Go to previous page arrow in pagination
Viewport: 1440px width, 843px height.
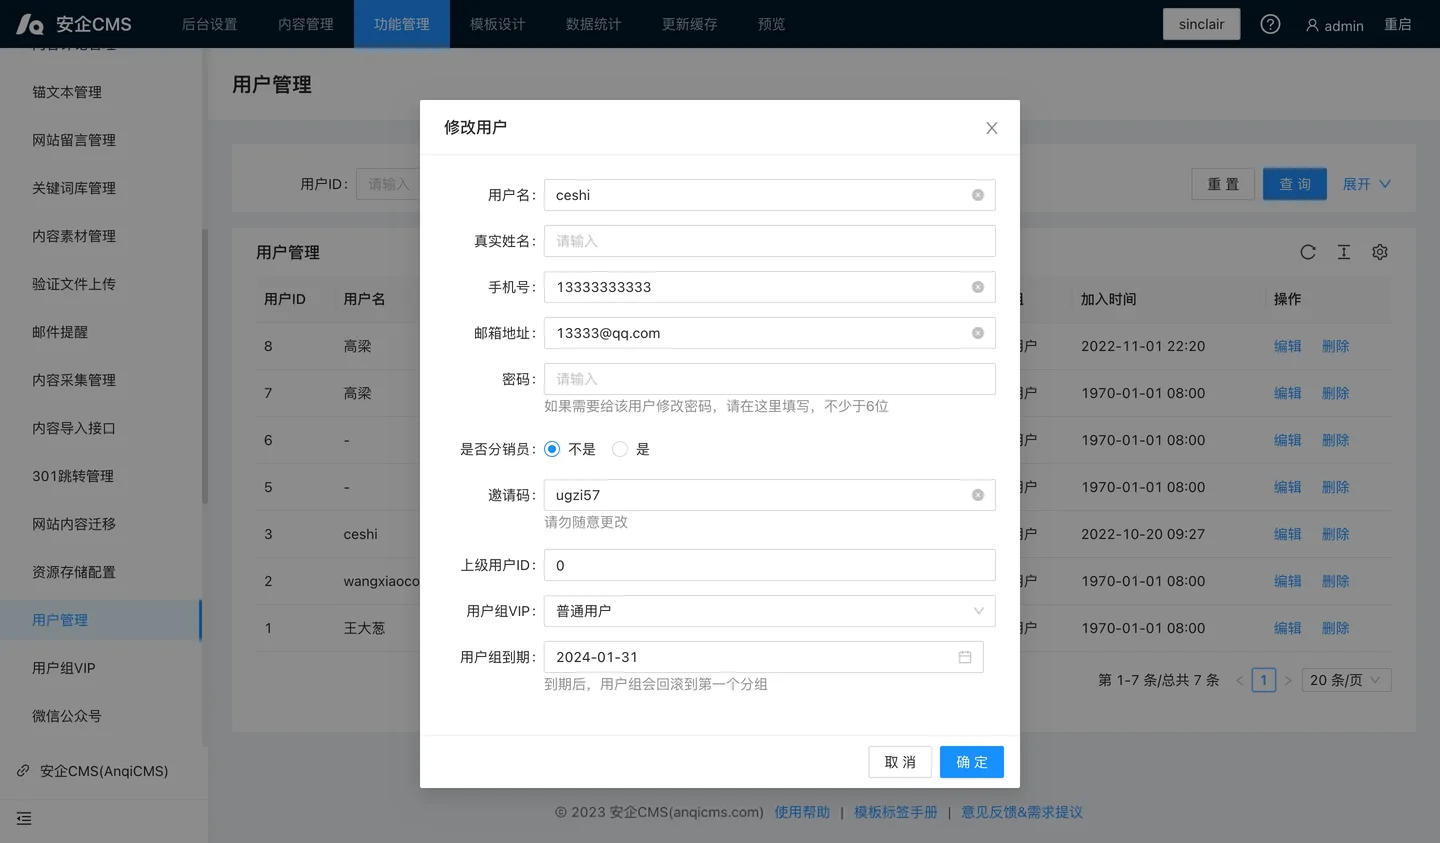(x=1240, y=680)
